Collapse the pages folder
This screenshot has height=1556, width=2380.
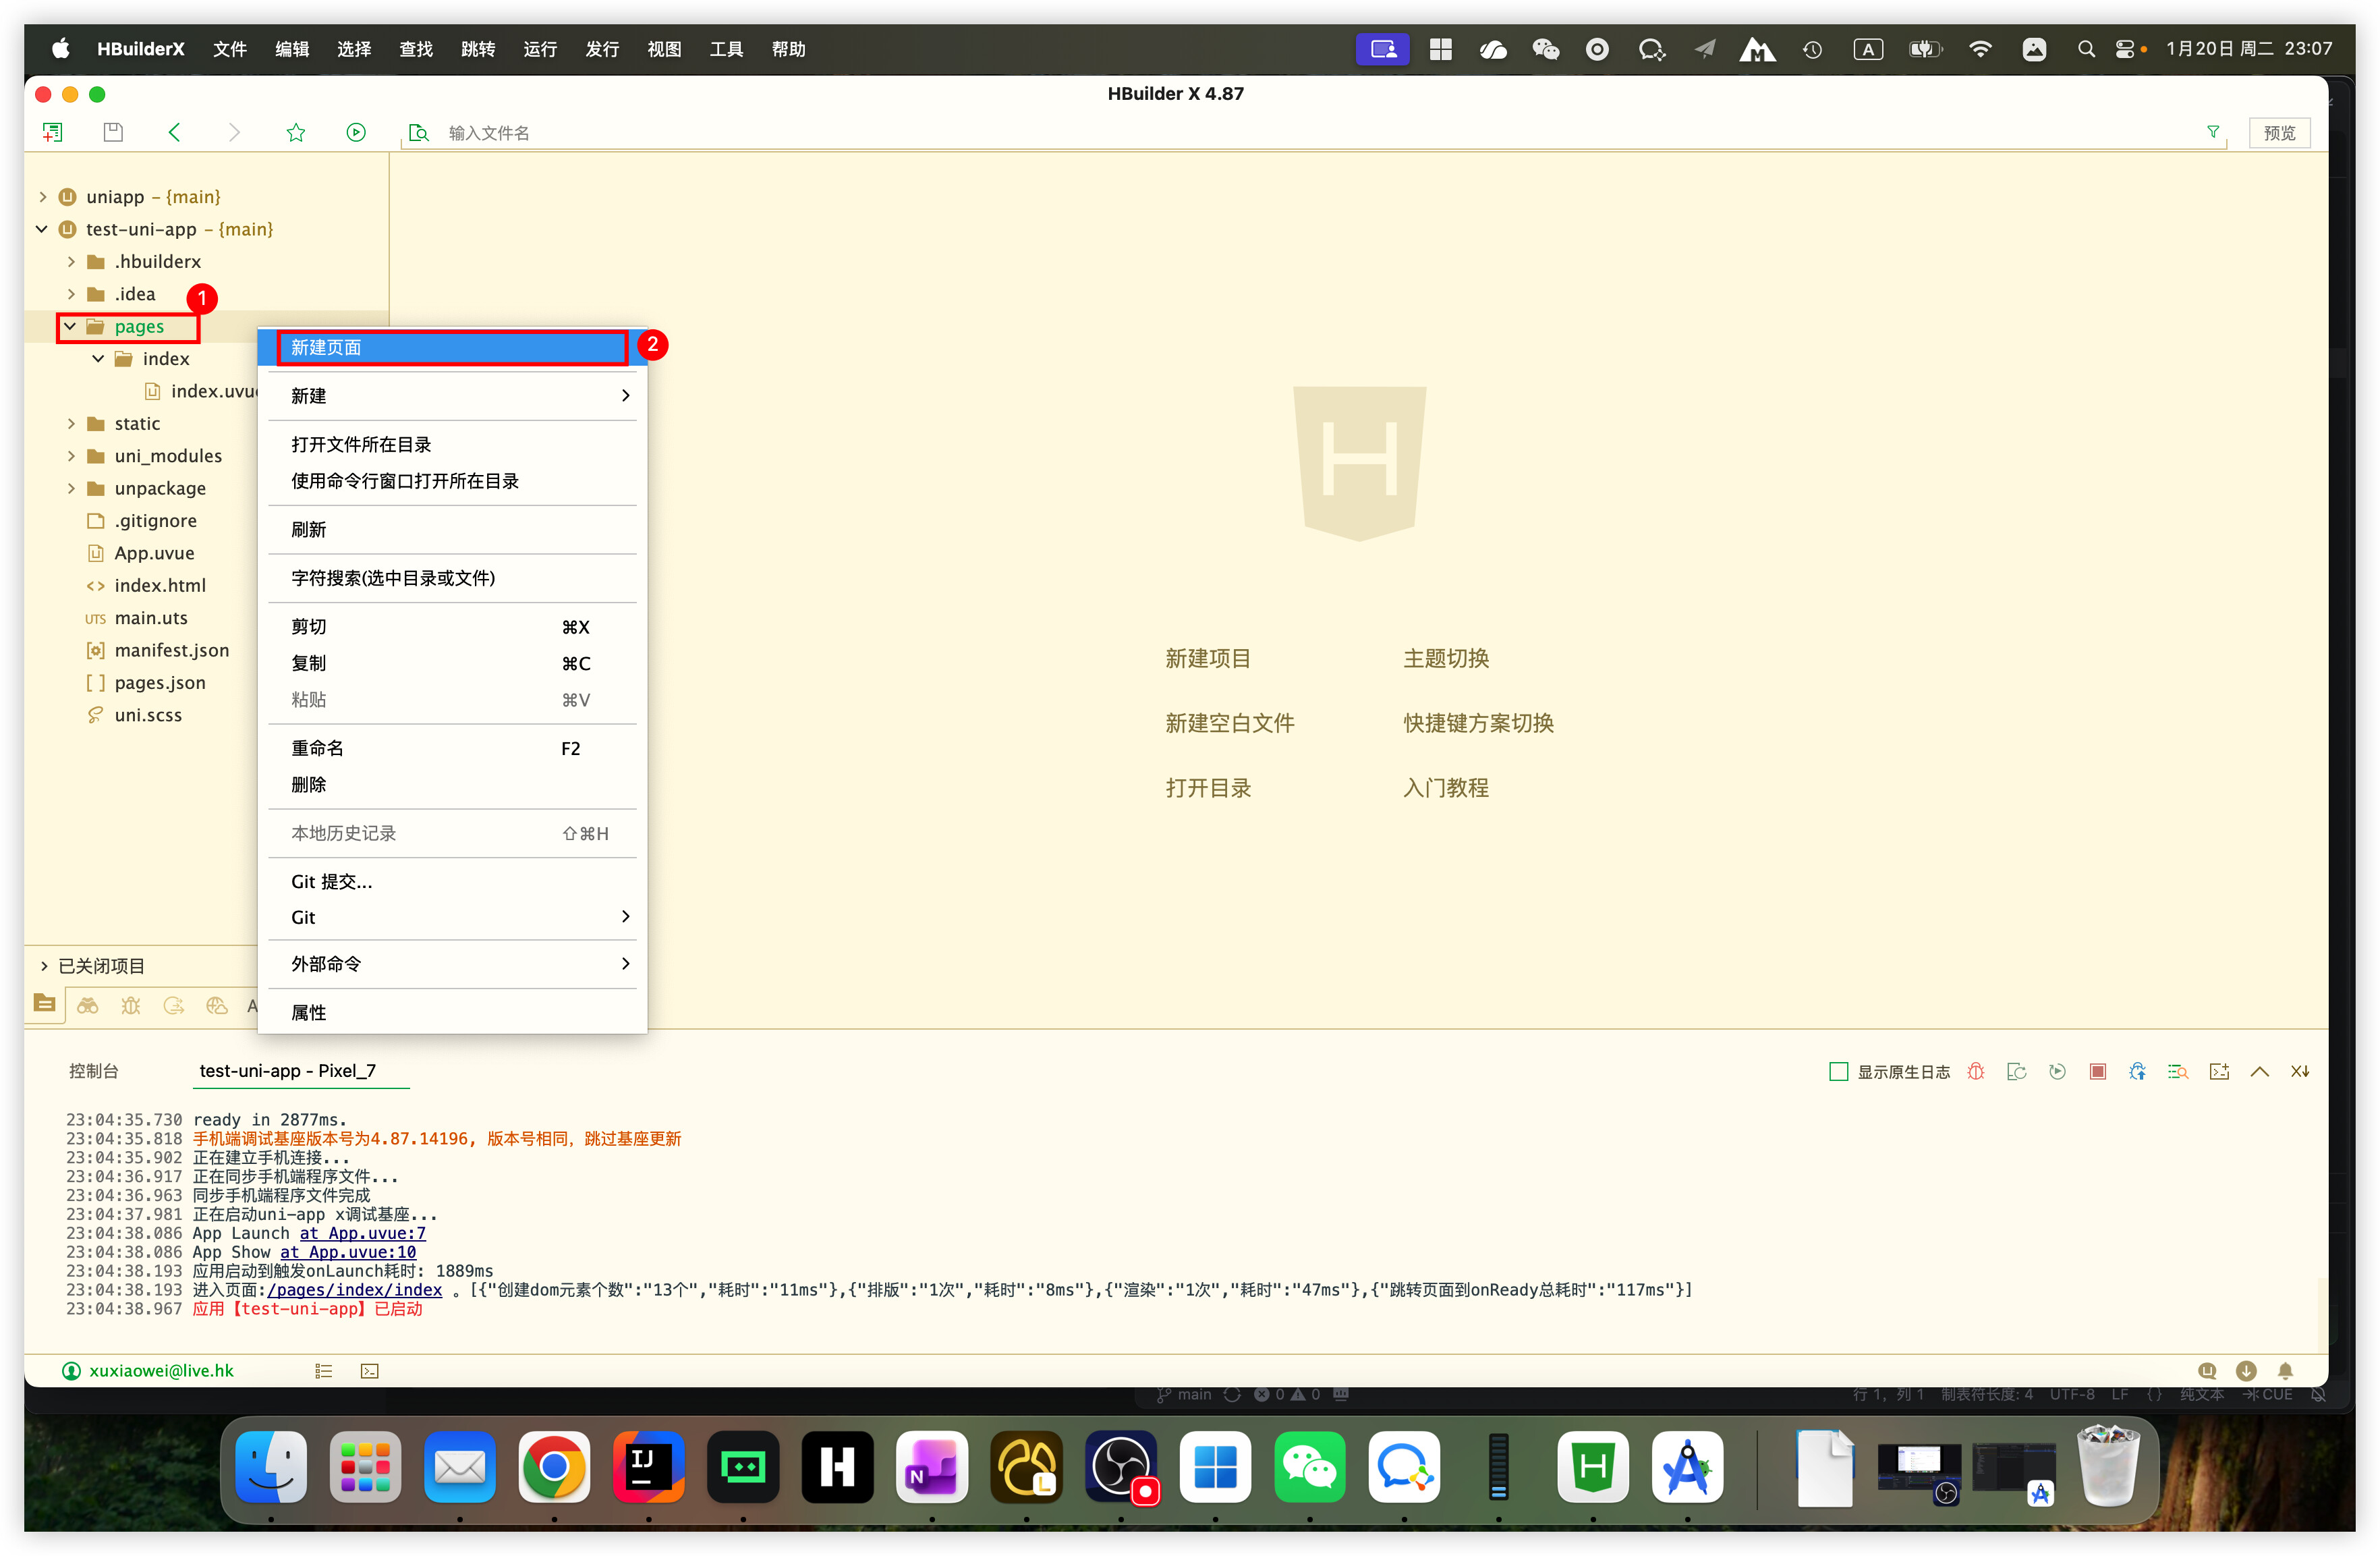pyautogui.click(x=70, y=326)
